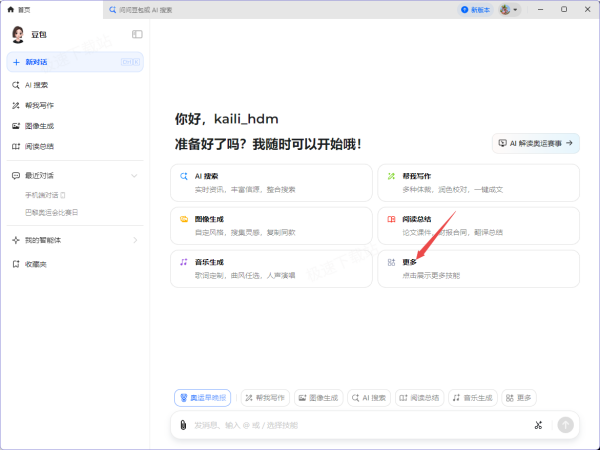Open AI 搜索 in the left sidebar

36,85
